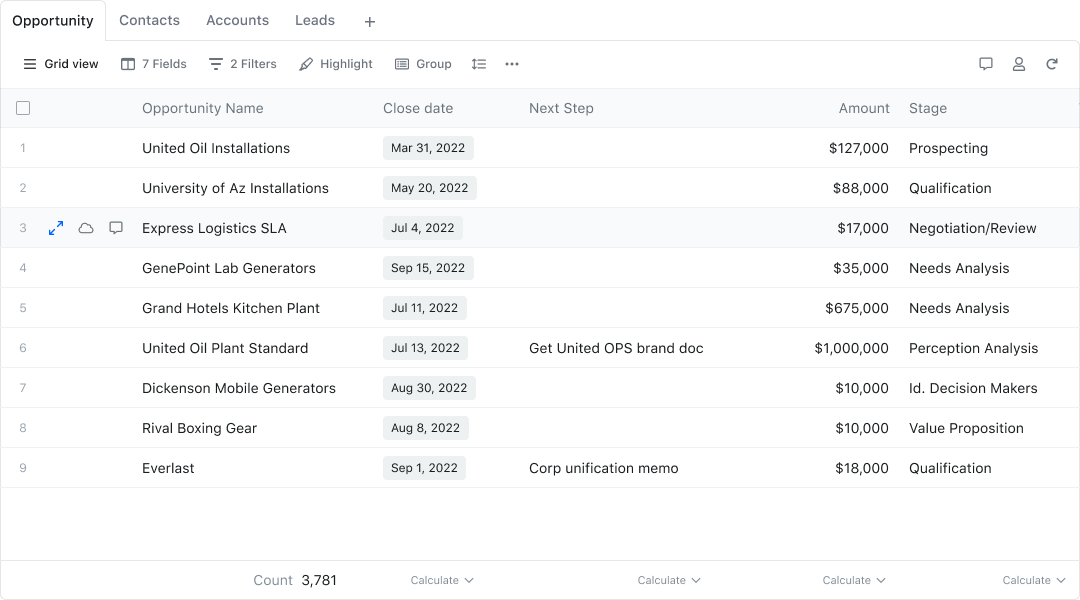This screenshot has height=600, width=1080.
Task: Select the Opportunity tab
Action: [x=53, y=21]
